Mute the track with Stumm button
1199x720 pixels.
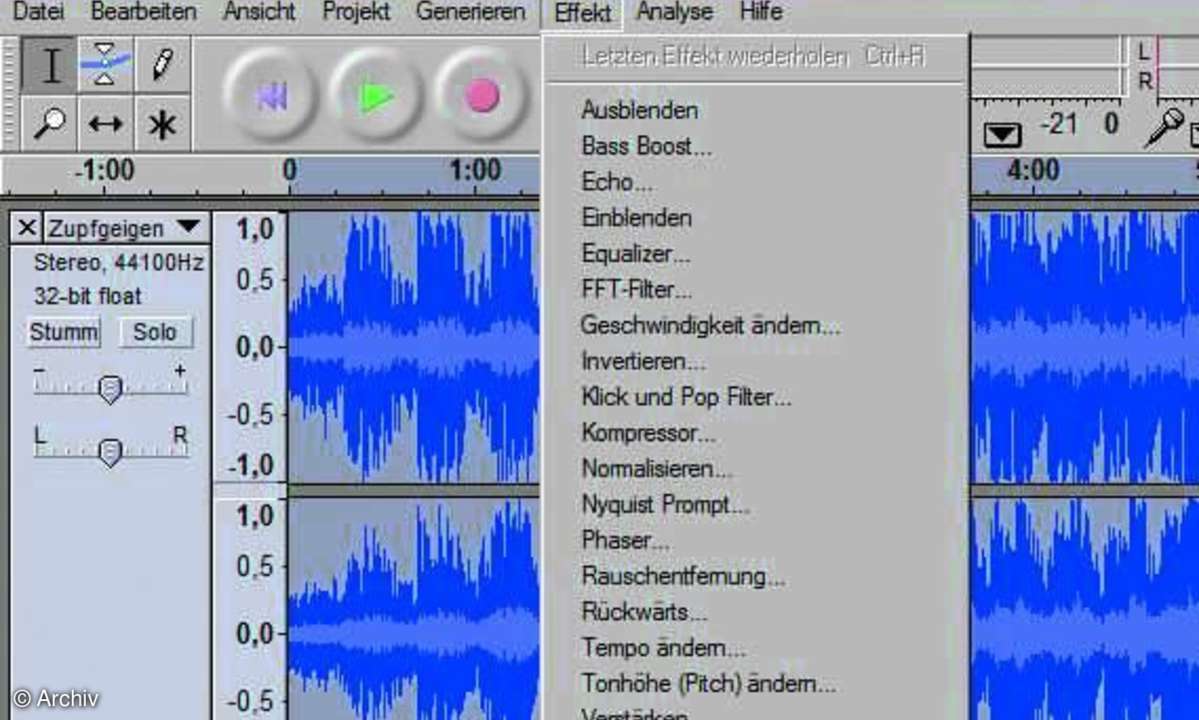(64, 332)
